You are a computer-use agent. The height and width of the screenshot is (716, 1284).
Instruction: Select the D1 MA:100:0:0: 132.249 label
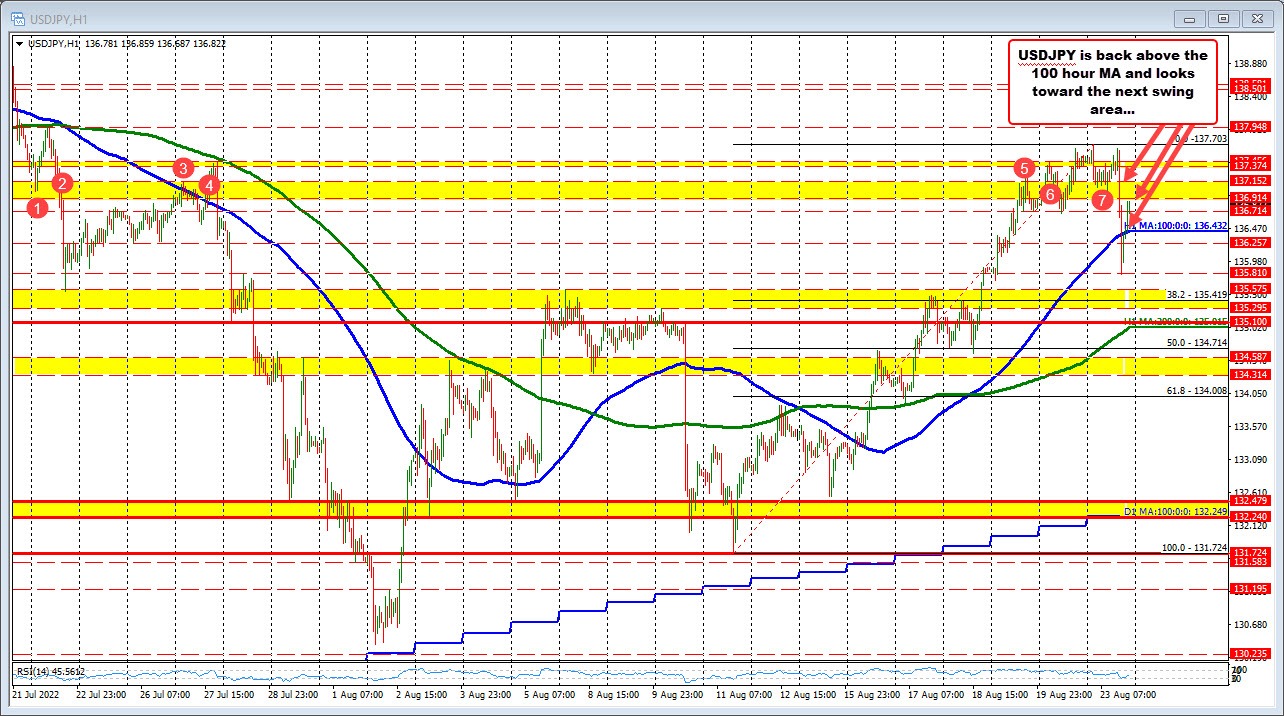click(1175, 511)
